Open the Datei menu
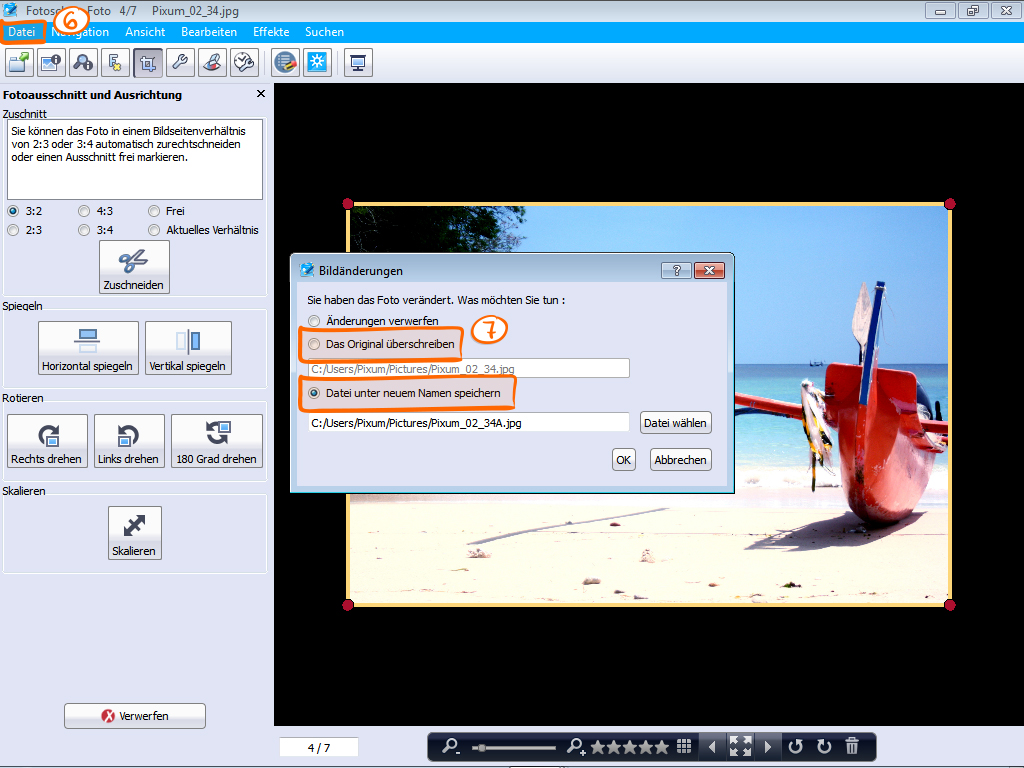Image resolution: width=1024 pixels, height=768 pixels. pos(21,32)
